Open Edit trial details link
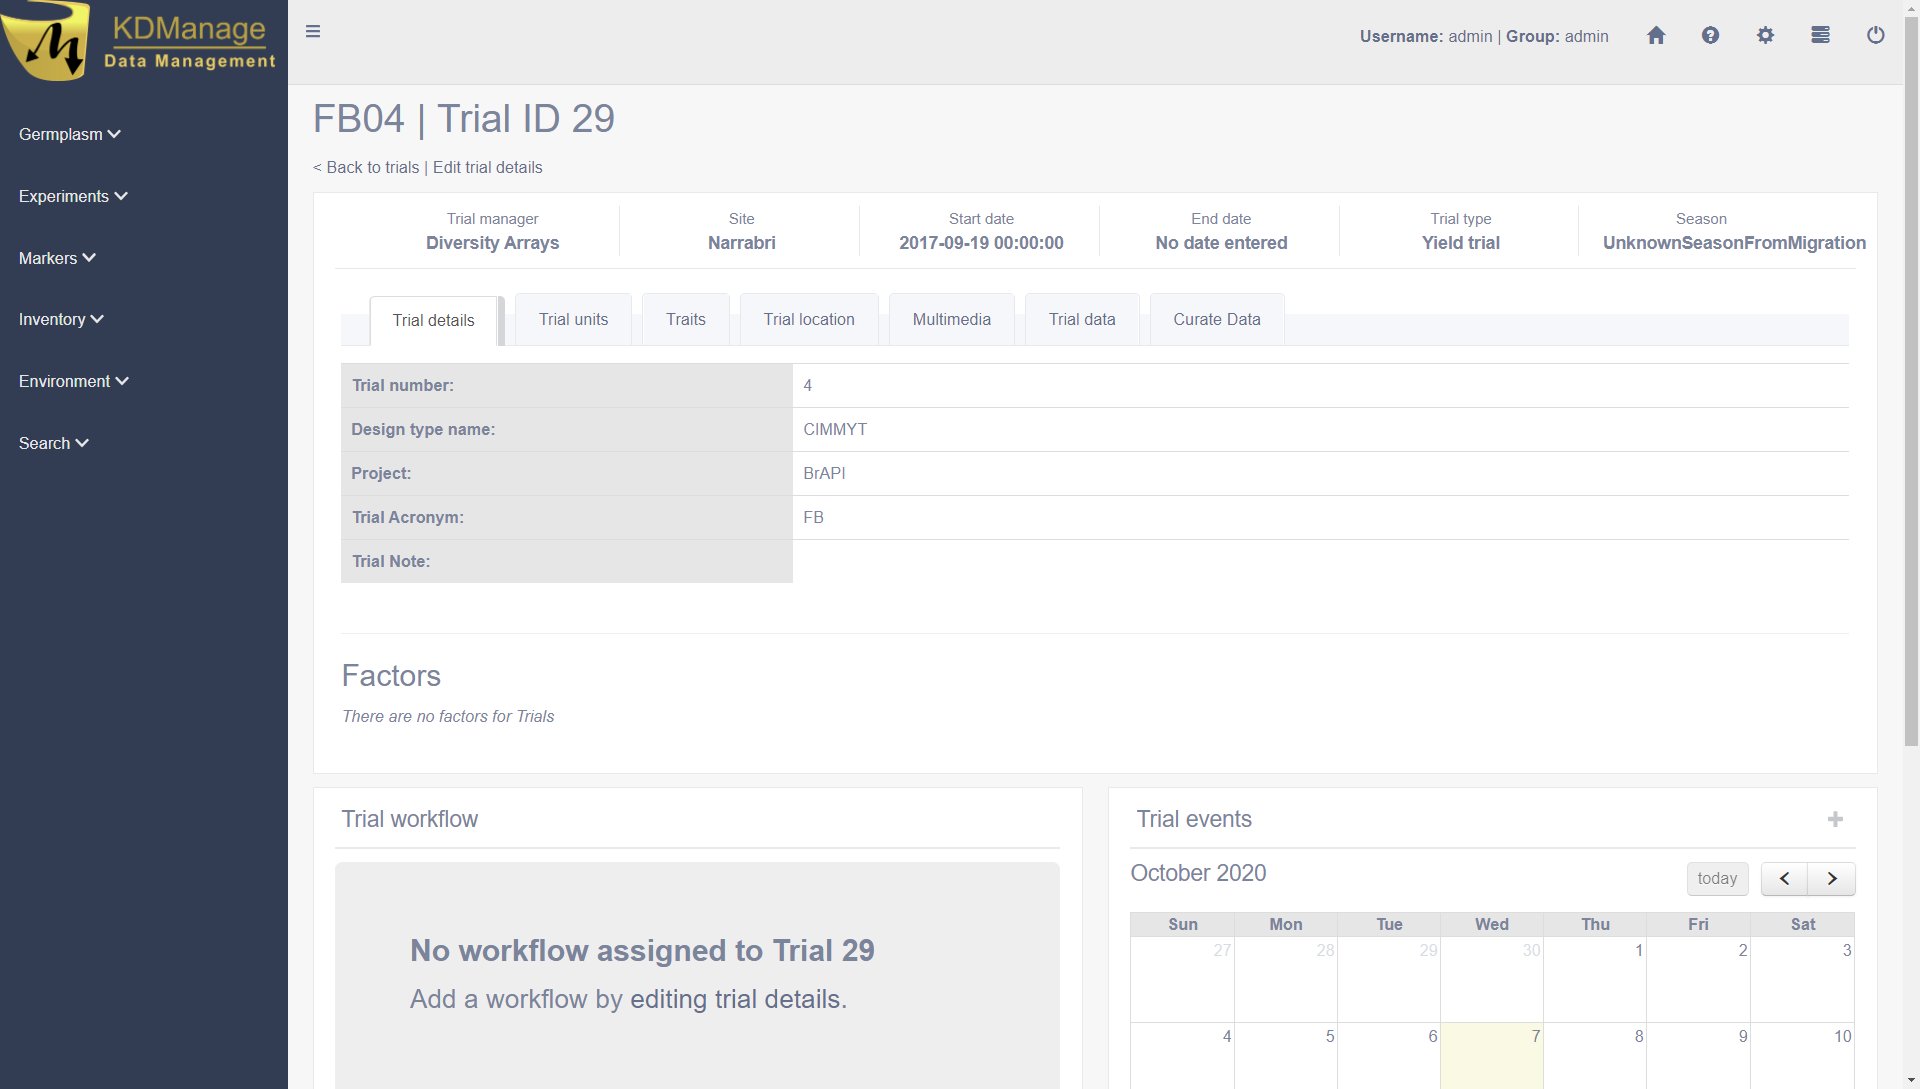 (487, 167)
